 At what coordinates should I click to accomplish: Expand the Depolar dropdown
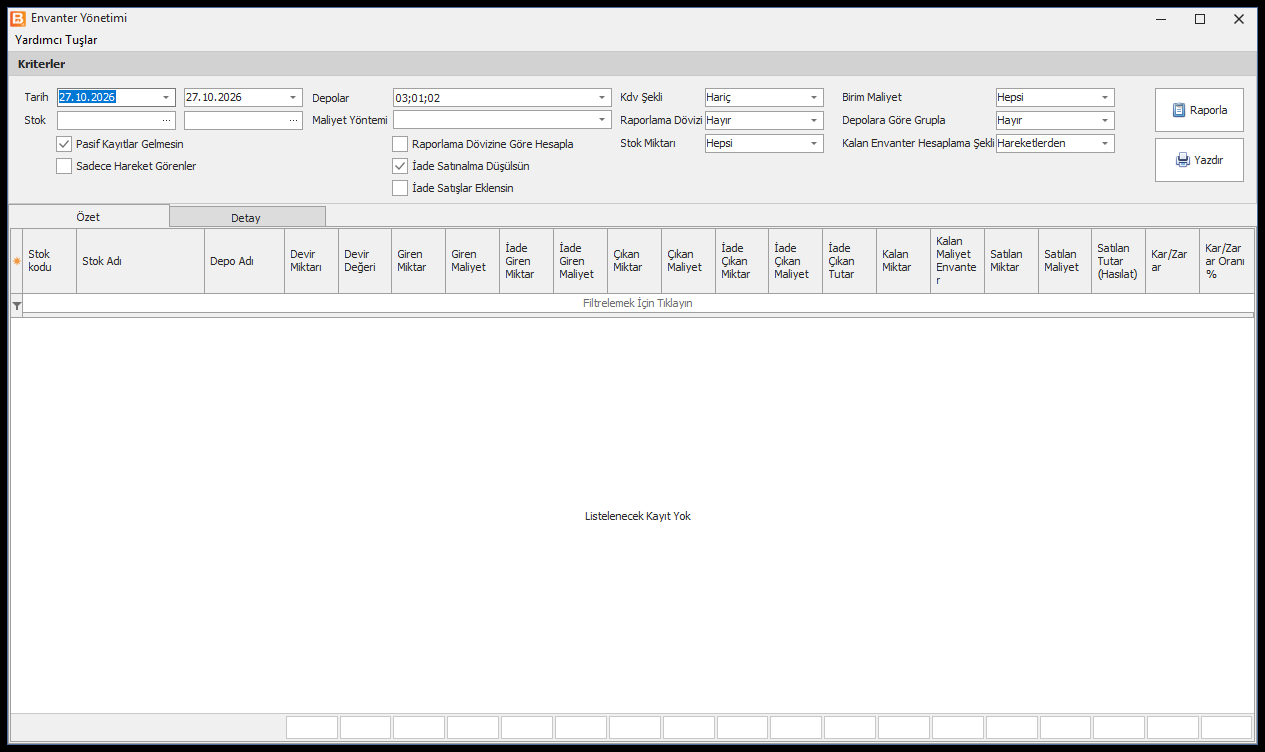tap(602, 98)
